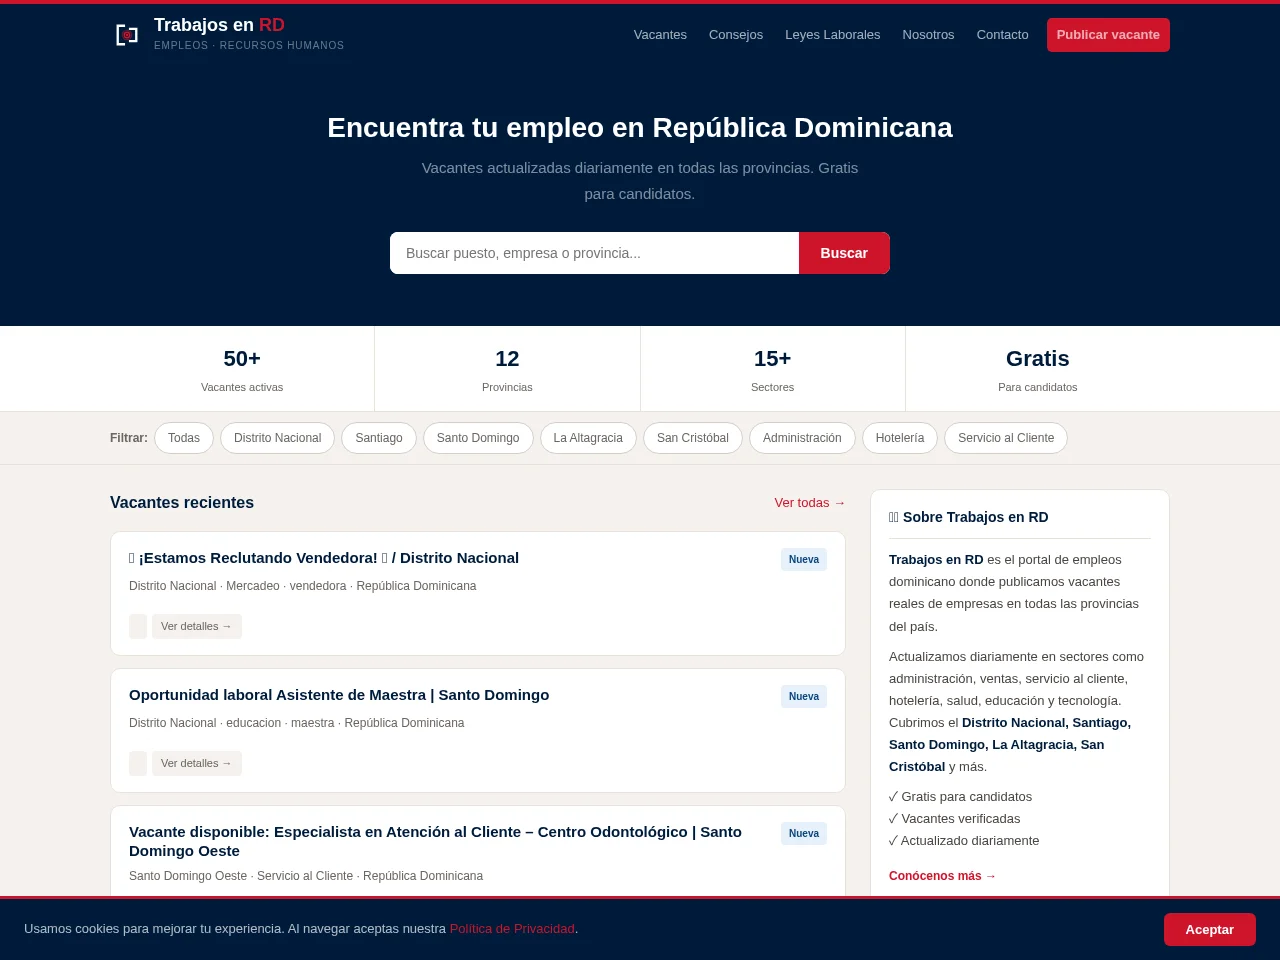
Task: Open the Ver todas link
Action: coord(810,503)
